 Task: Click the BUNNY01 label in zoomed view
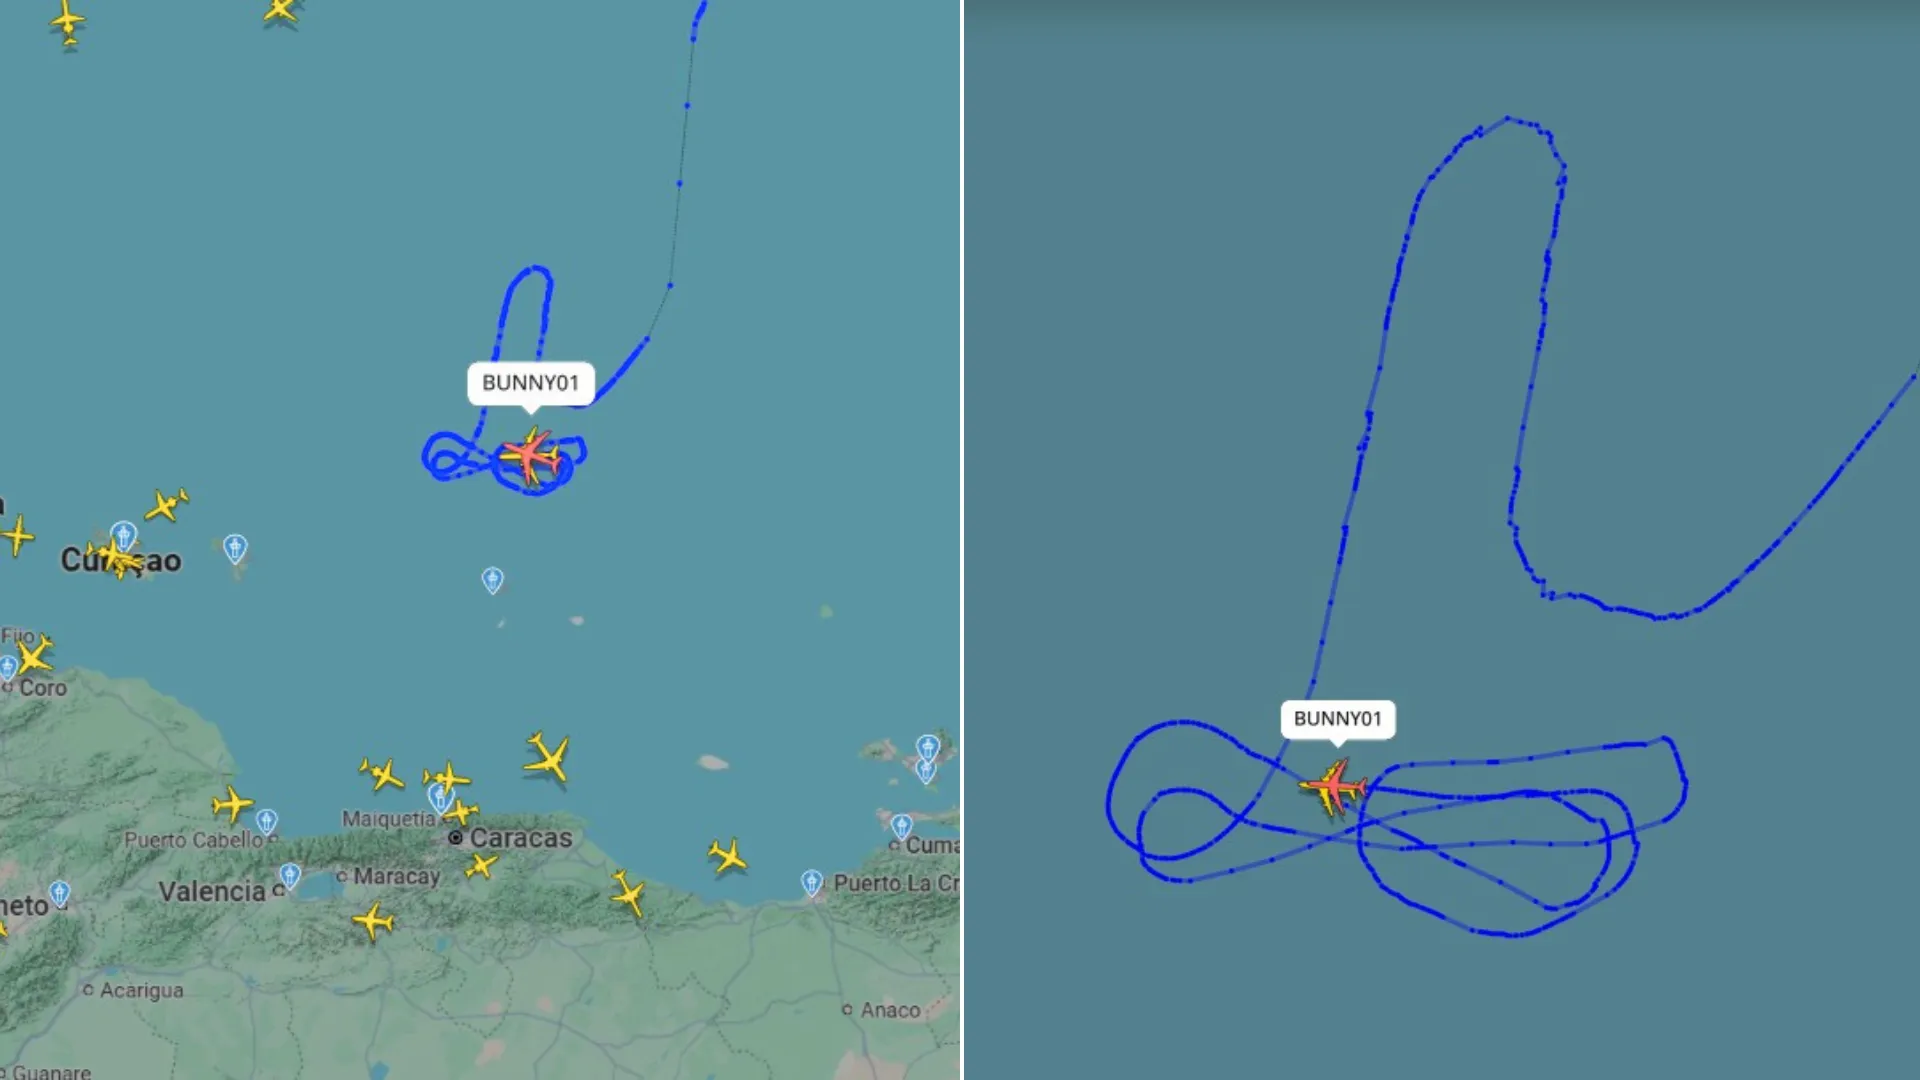1338,719
